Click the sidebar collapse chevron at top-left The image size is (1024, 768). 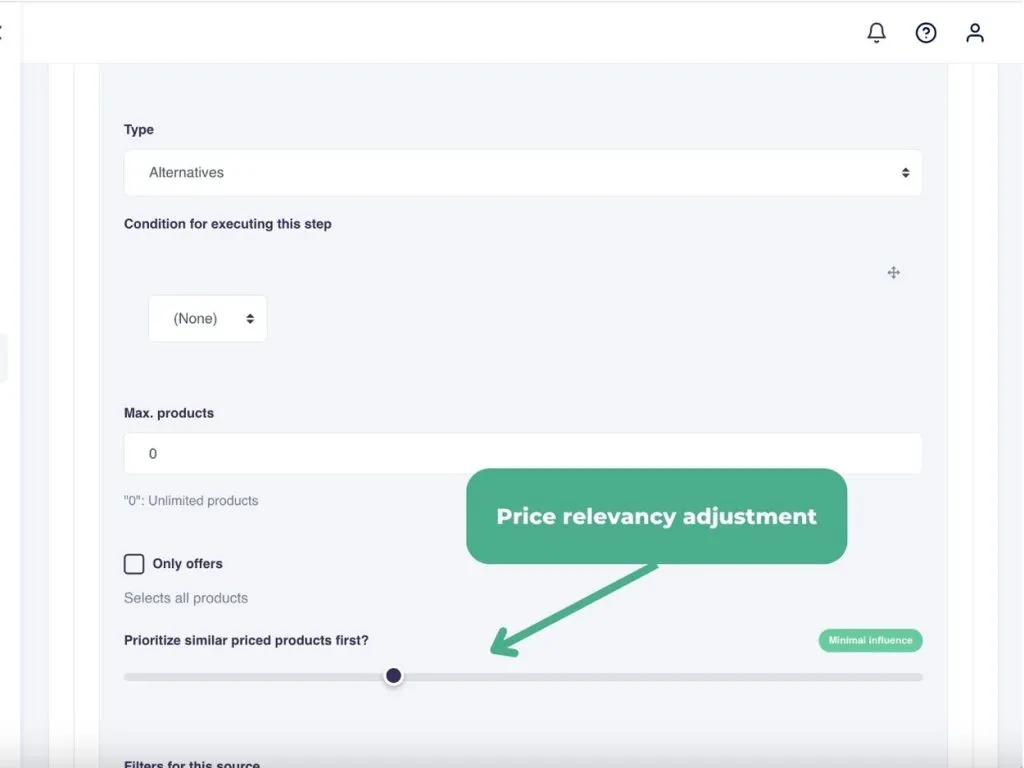tap(3, 33)
